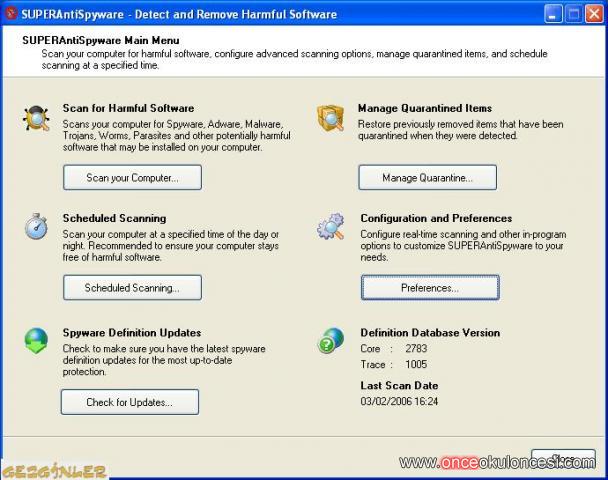Image resolution: width=608 pixels, height=480 pixels.
Task: Click the date 03/02/2006 16:24
Action: point(399,401)
